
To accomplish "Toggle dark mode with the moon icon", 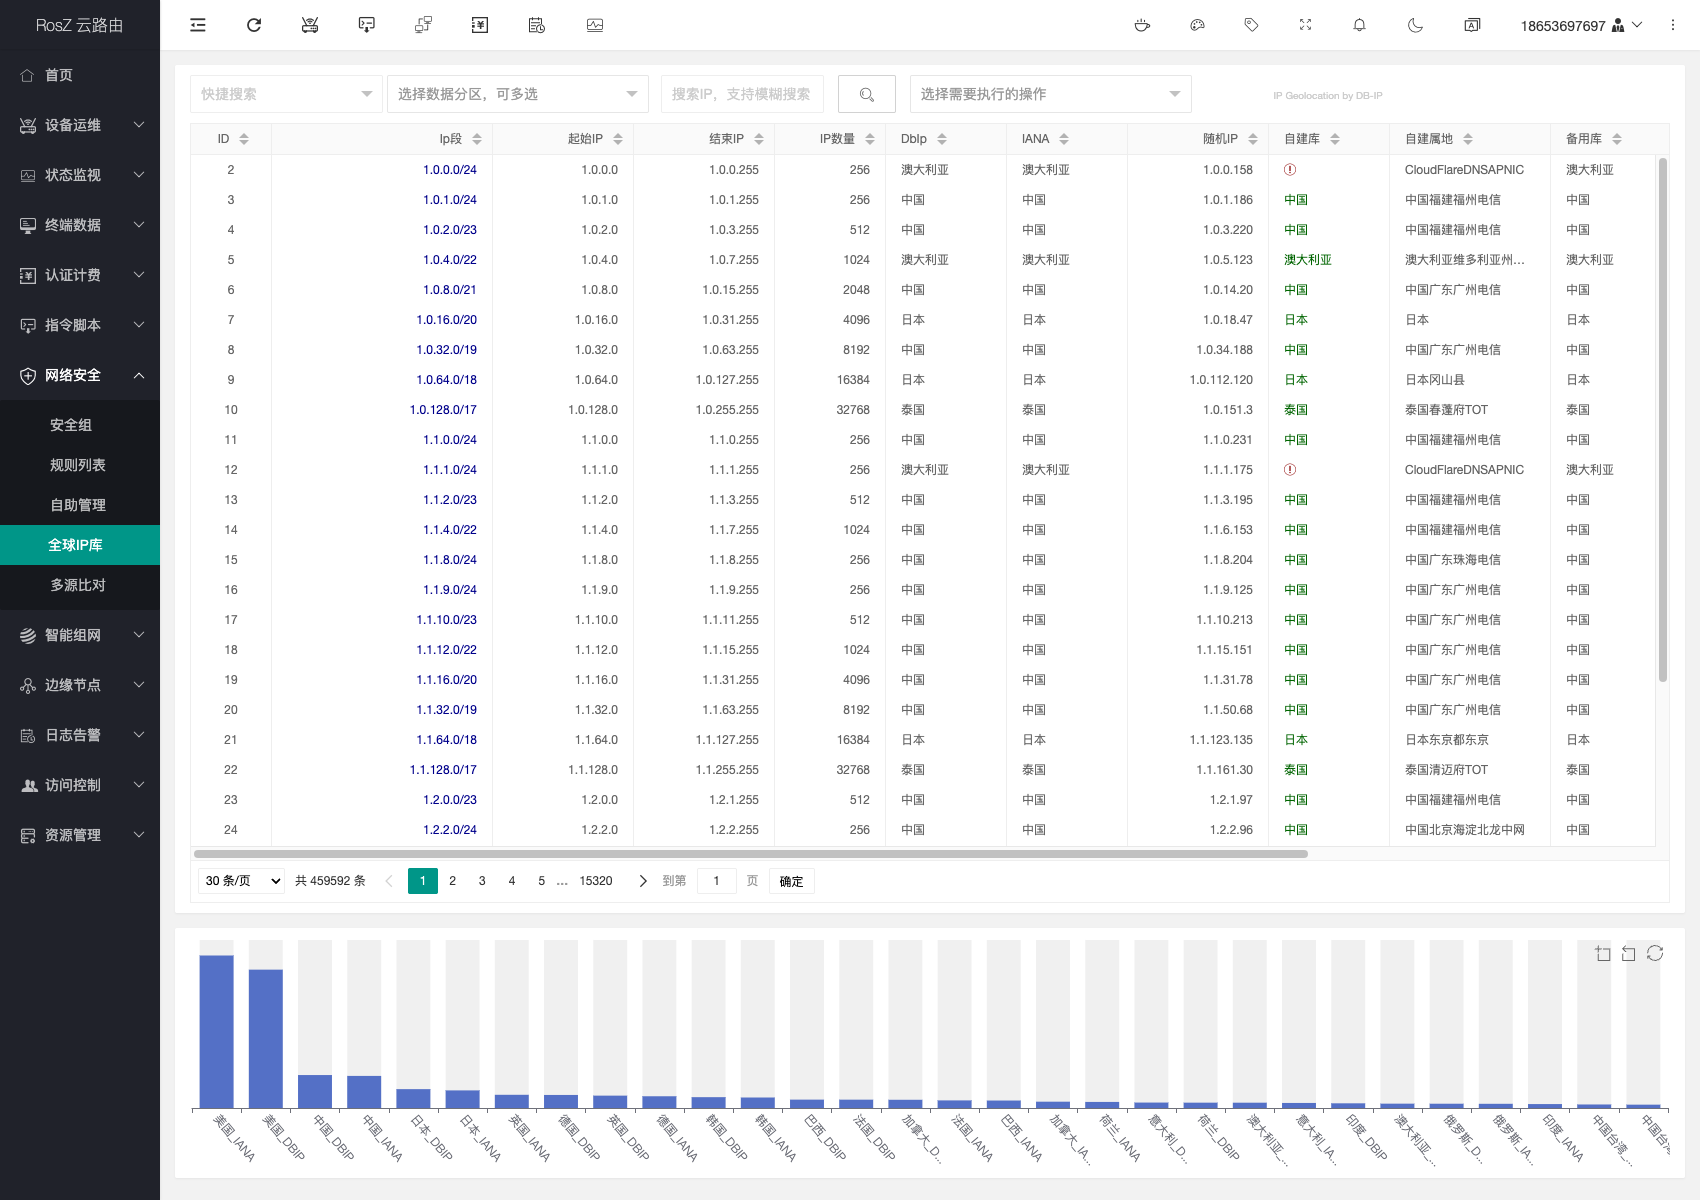I will 1415,25.
